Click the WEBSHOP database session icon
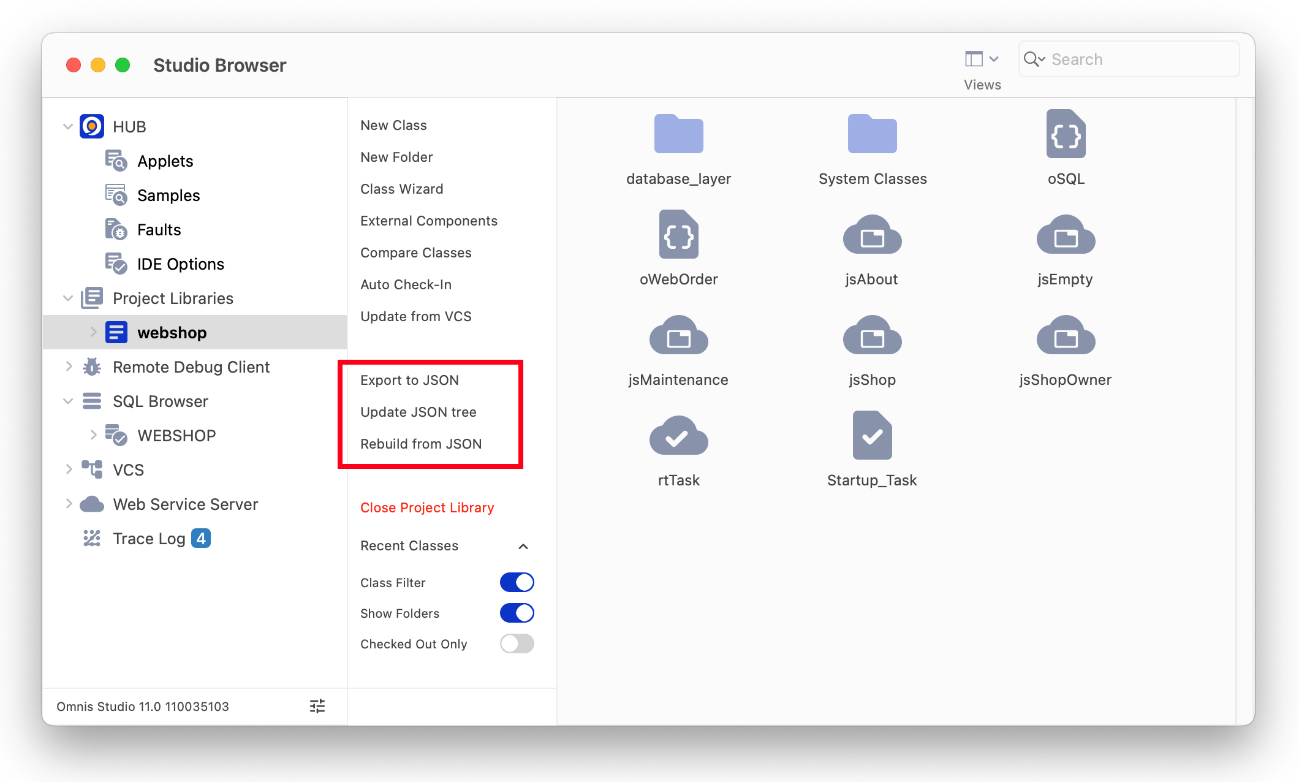Viewport: 1299px width, 782px height. (116, 435)
